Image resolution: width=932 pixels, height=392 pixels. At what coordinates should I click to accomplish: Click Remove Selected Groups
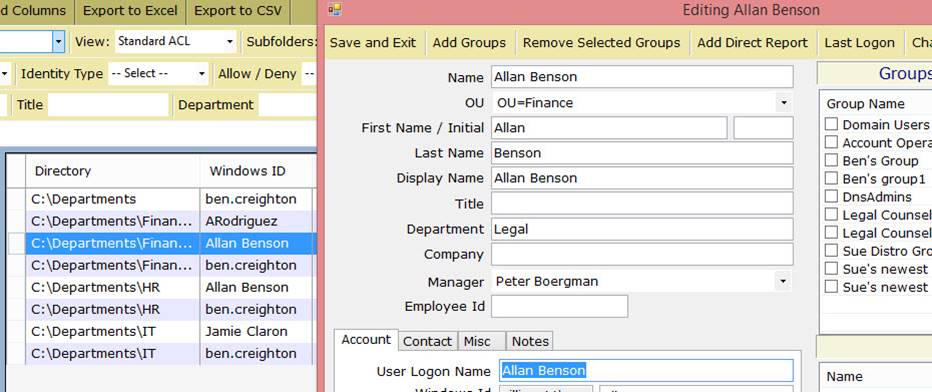point(601,43)
